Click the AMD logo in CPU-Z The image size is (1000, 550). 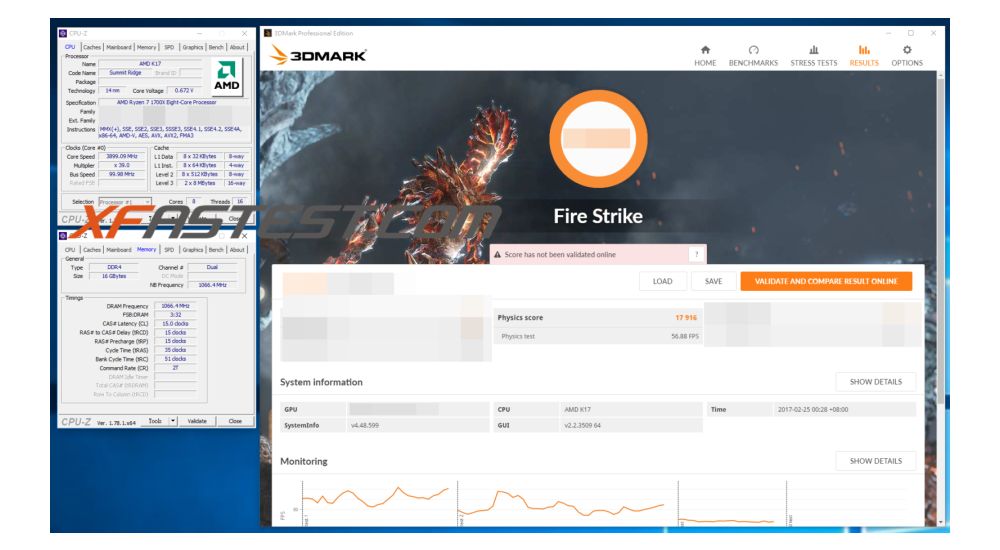[227, 77]
